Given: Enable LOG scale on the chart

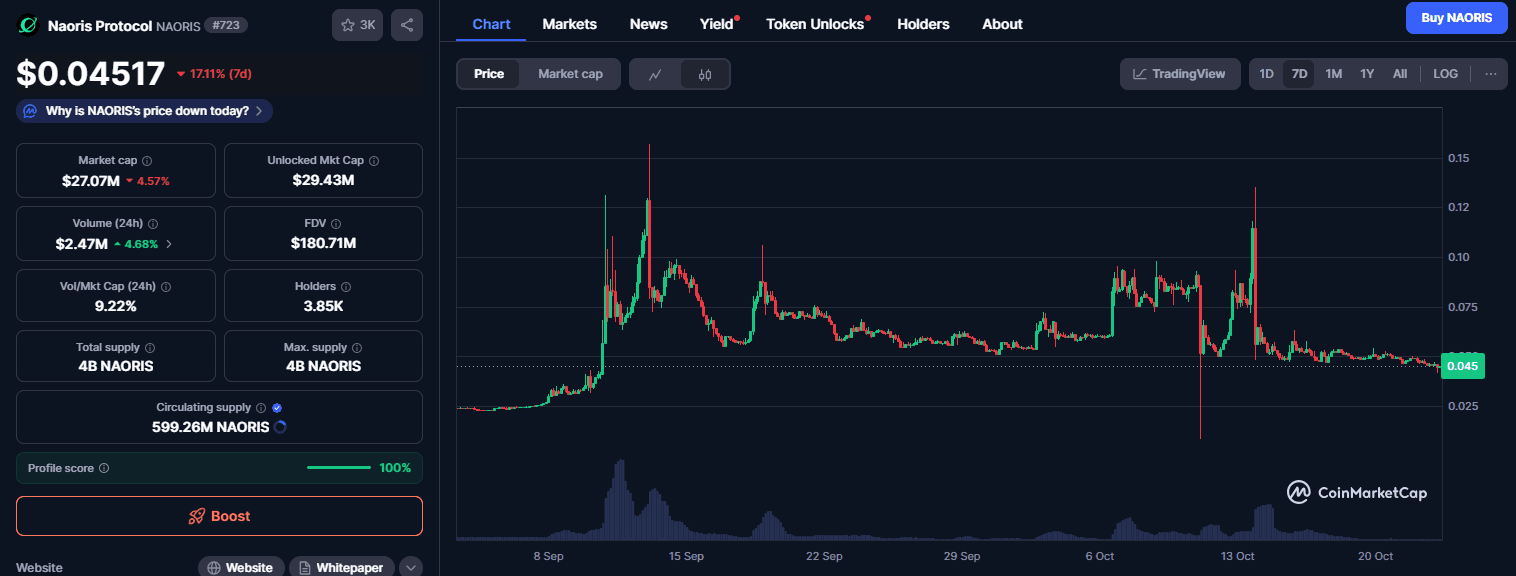Looking at the screenshot, I should (x=1445, y=73).
